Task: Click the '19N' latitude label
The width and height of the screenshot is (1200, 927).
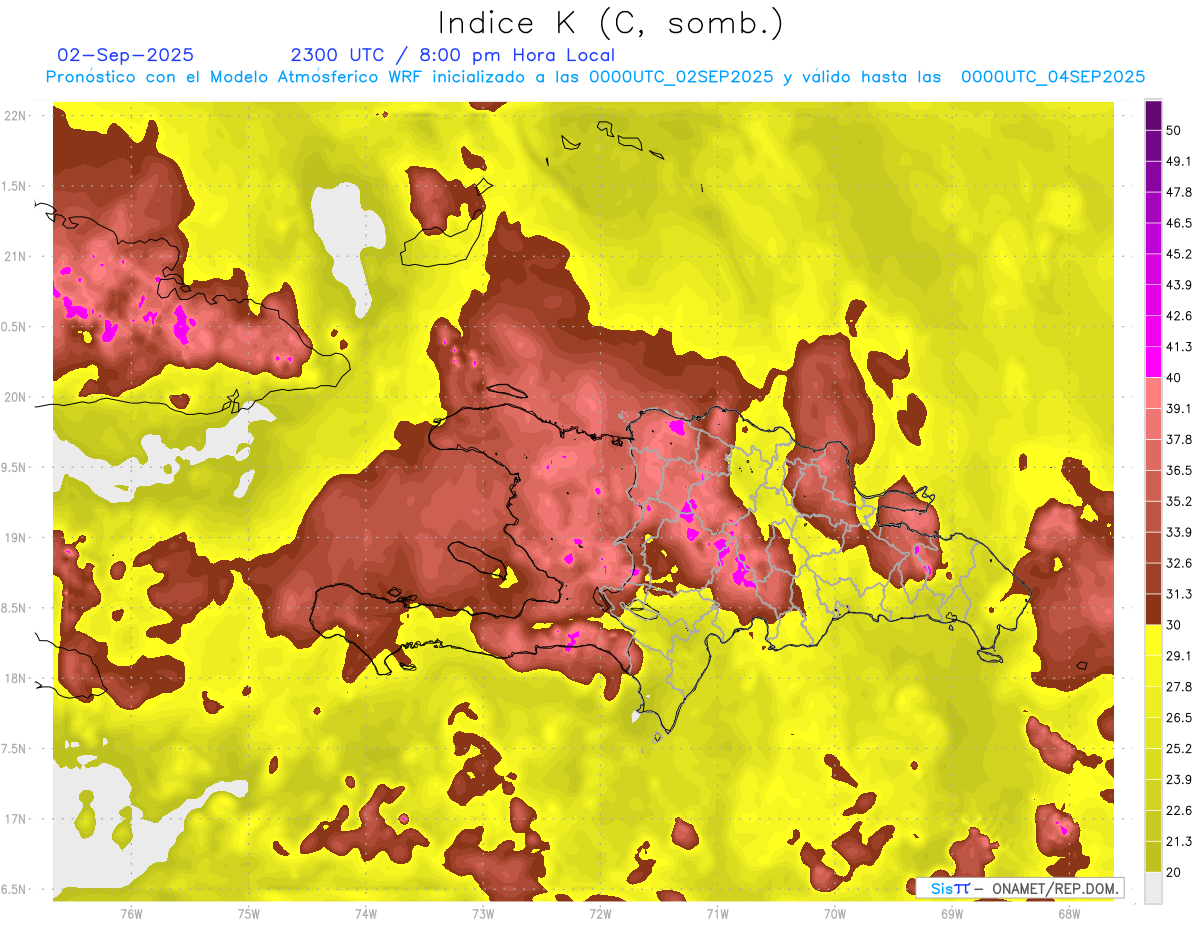Action: 16,538
